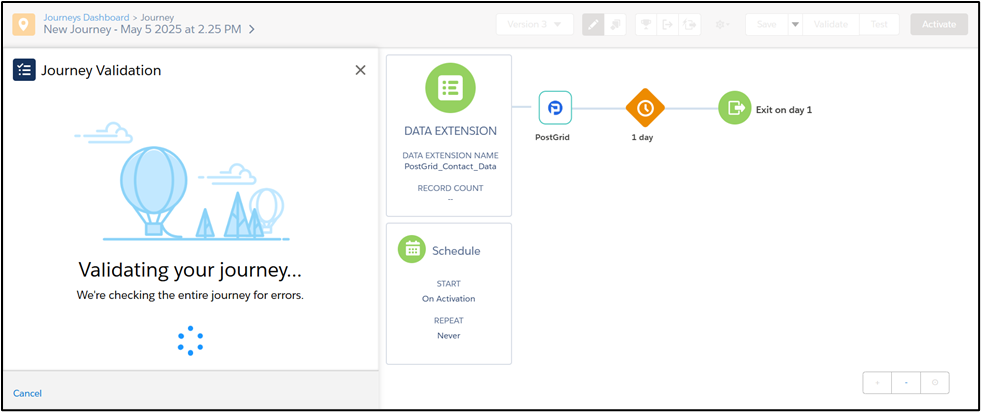Screen dimensions: 981x412
Task: Click the Save button
Action: (766, 24)
